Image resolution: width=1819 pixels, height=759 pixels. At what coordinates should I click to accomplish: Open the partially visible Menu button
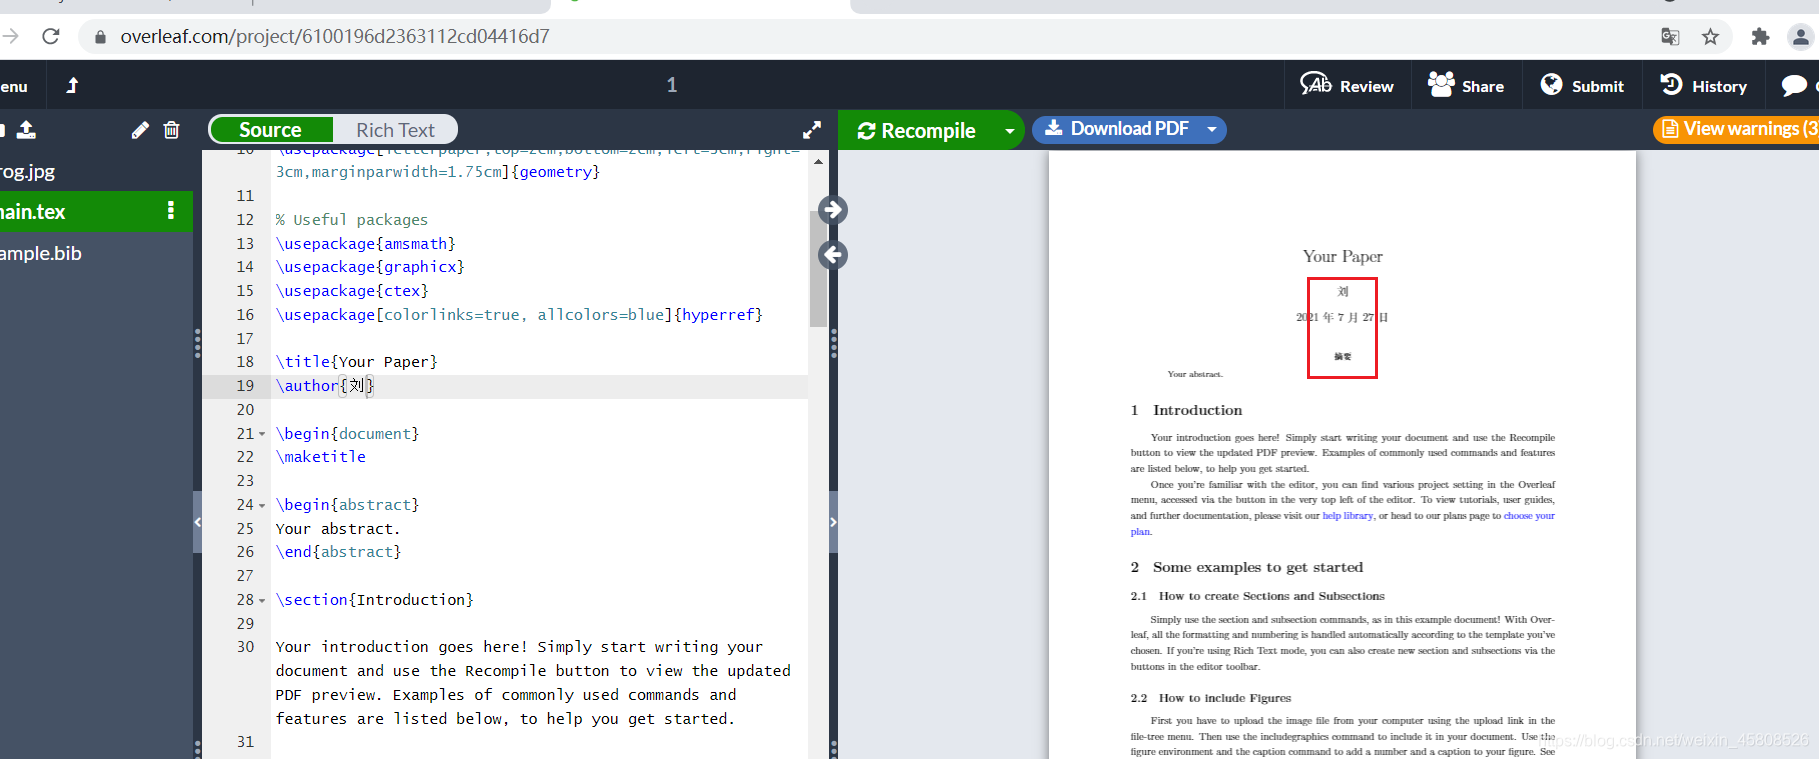(x=14, y=86)
